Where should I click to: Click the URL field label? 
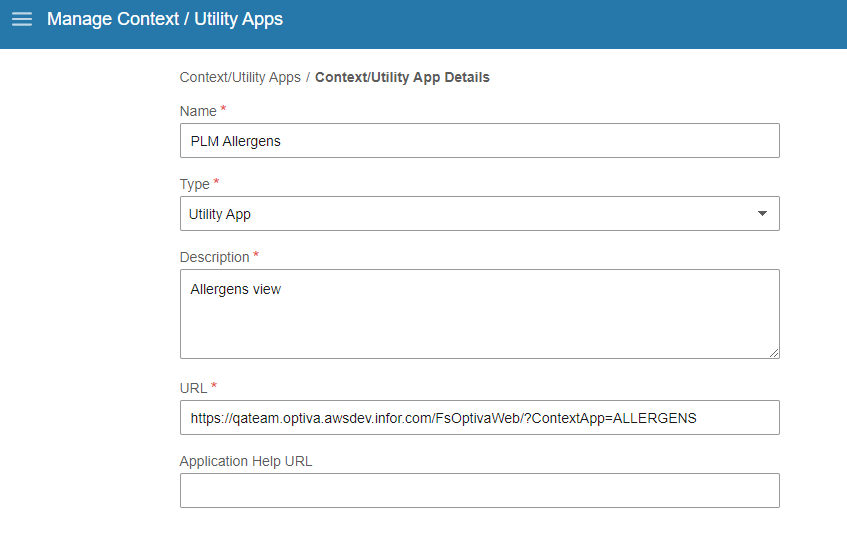(x=193, y=387)
